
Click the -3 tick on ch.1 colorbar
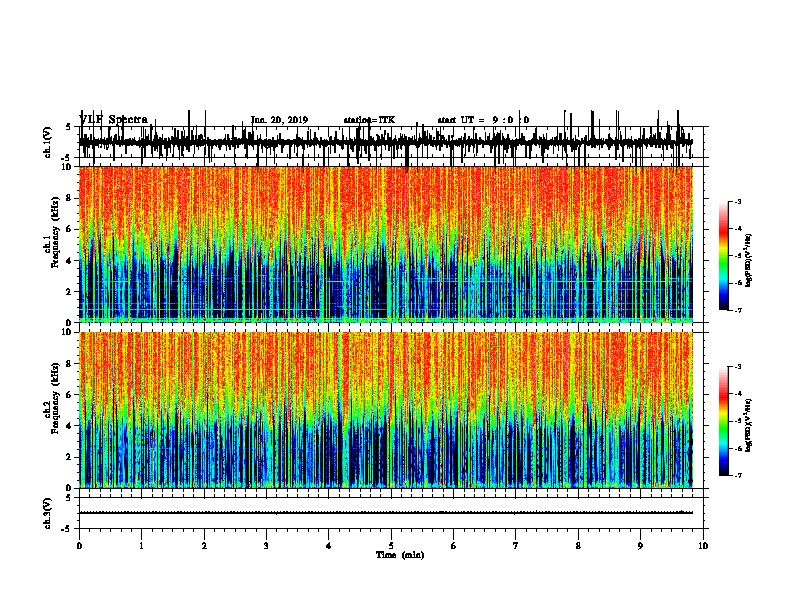tap(738, 201)
